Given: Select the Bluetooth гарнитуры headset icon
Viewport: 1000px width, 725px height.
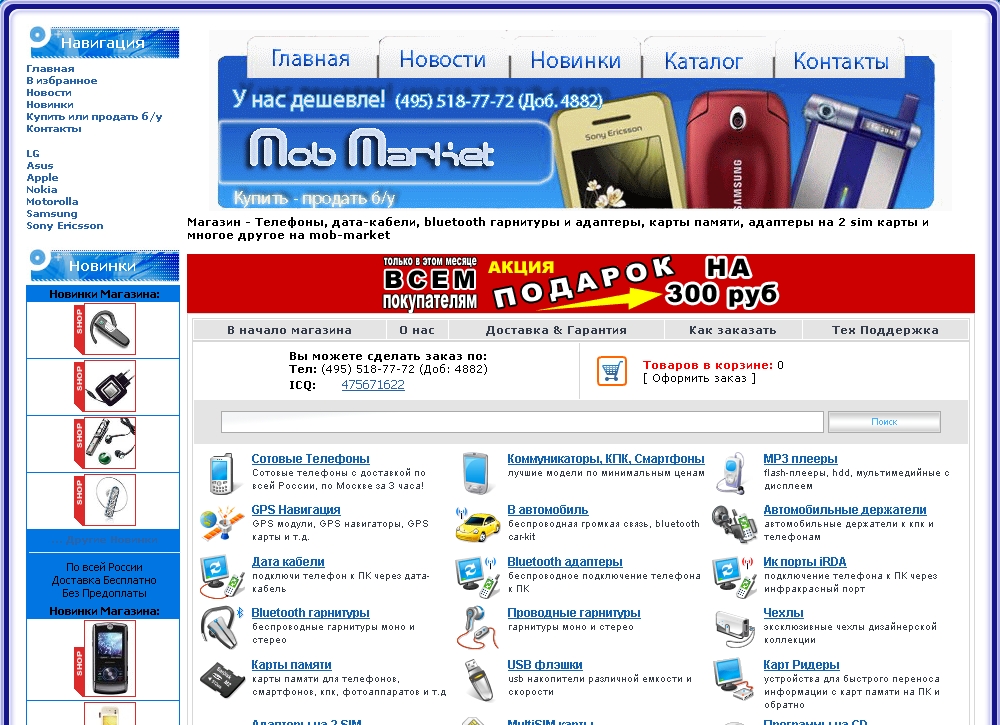Looking at the screenshot, I should point(221,624).
